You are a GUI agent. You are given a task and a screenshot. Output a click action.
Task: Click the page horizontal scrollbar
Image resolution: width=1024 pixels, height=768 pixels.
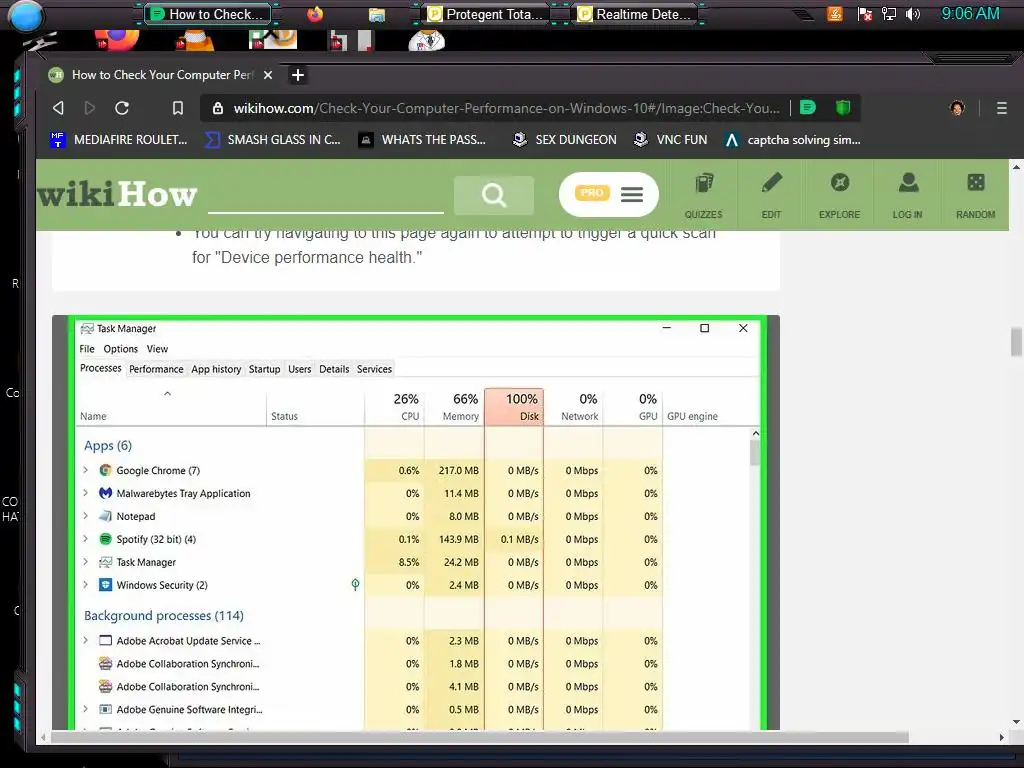(480, 737)
